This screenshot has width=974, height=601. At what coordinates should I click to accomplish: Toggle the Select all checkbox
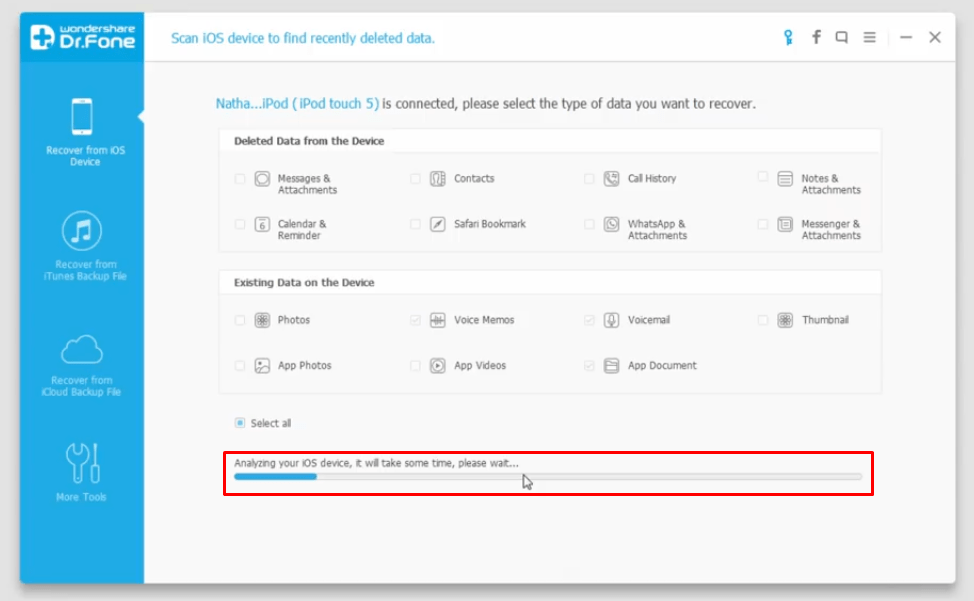tap(240, 423)
